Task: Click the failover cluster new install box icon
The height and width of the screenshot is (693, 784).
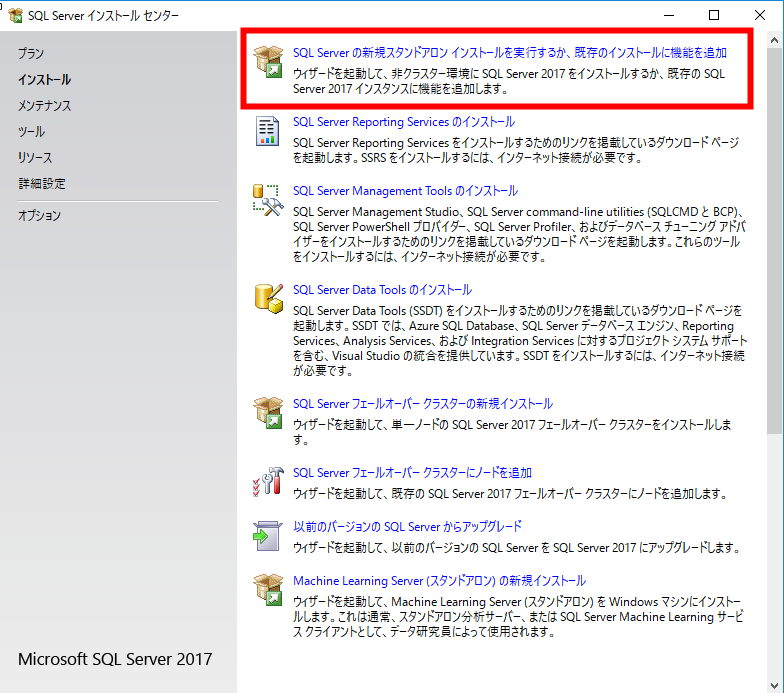Action: (268, 412)
